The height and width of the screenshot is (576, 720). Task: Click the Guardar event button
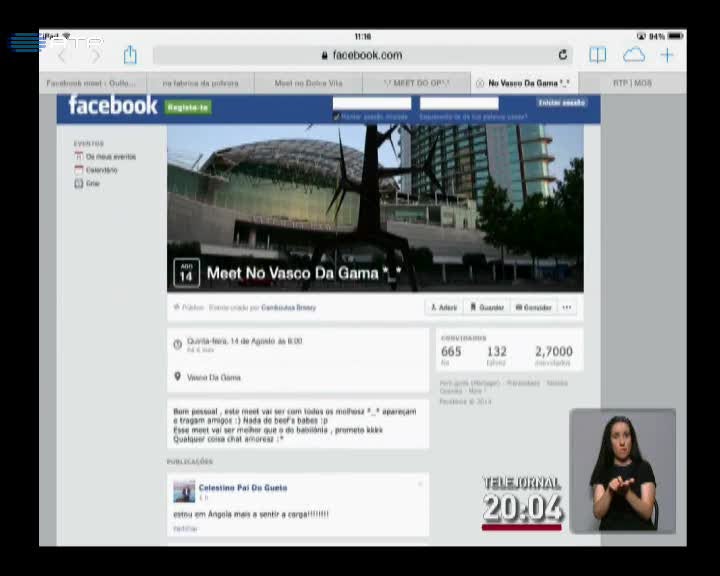point(488,308)
